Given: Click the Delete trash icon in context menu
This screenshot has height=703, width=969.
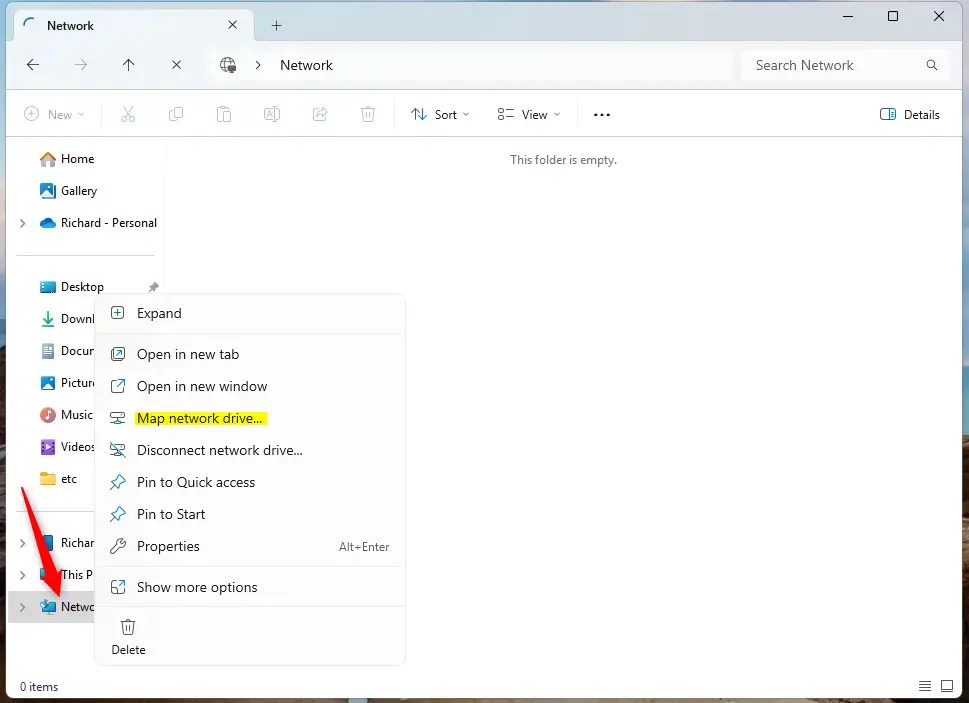Looking at the screenshot, I should tap(128, 628).
